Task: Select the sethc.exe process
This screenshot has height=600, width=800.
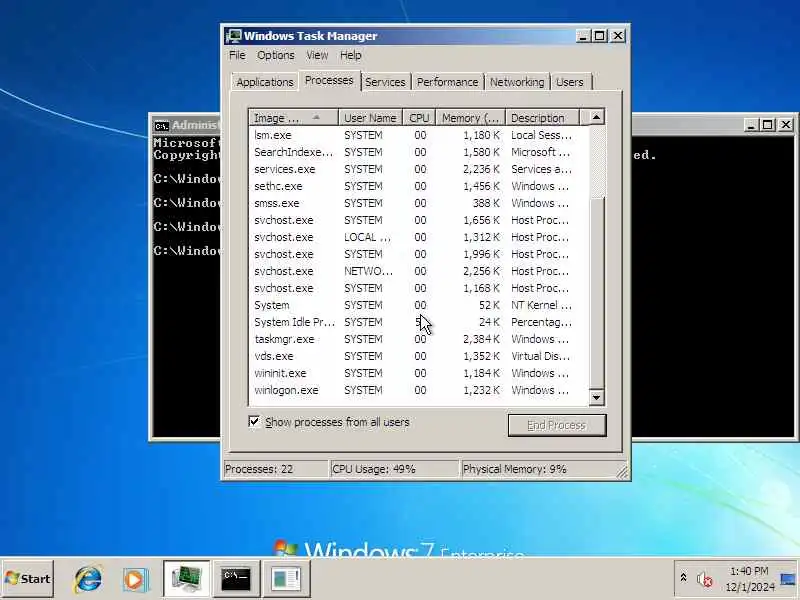Action: [418, 186]
